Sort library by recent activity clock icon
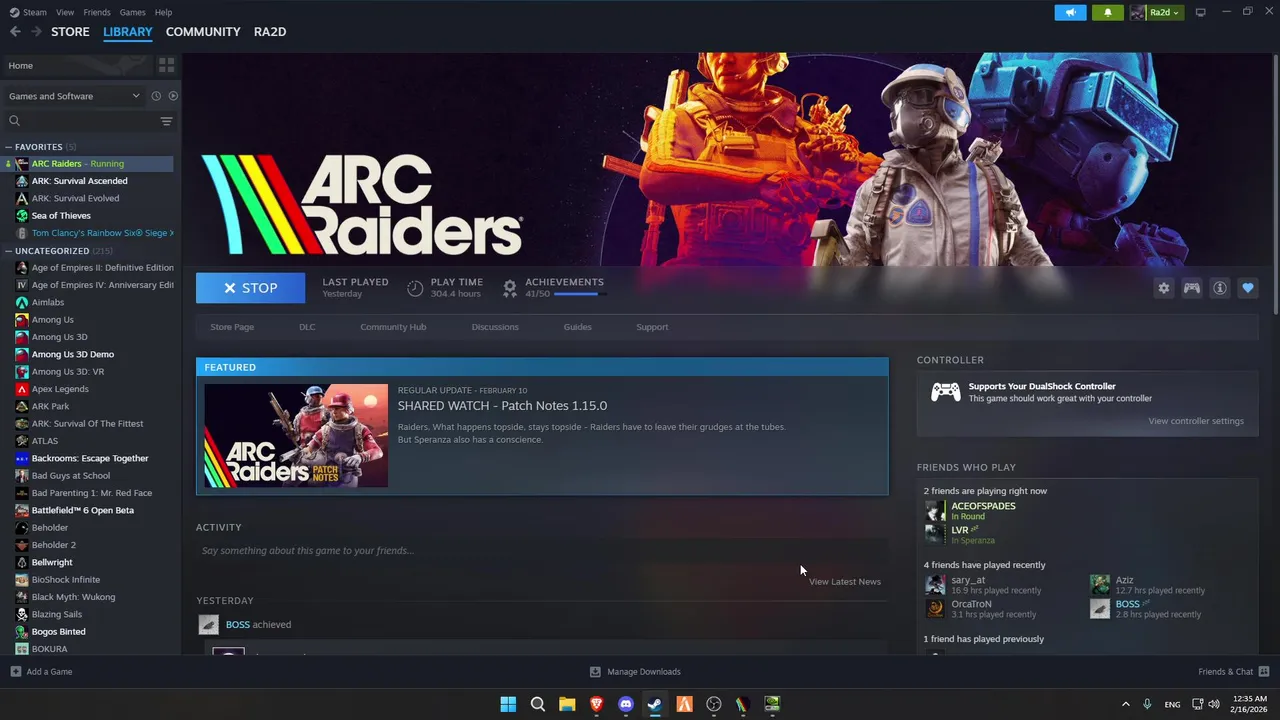Viewport: 1280px width, 720px height. click(x=156, y=96)
